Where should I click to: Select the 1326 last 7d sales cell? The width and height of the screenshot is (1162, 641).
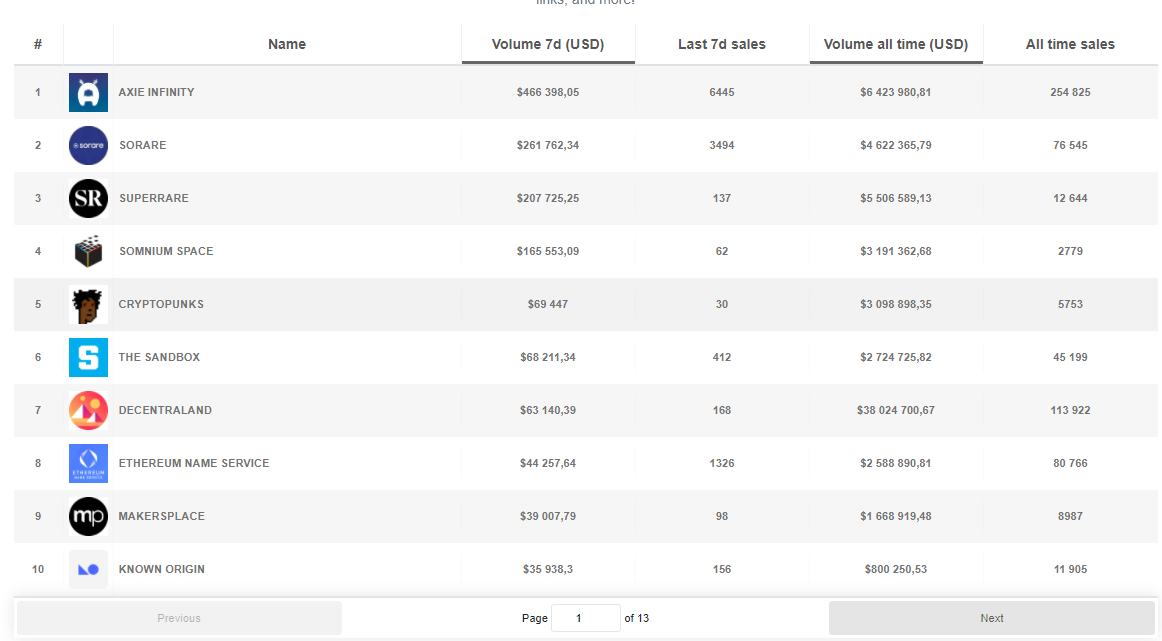pos(722,463)
